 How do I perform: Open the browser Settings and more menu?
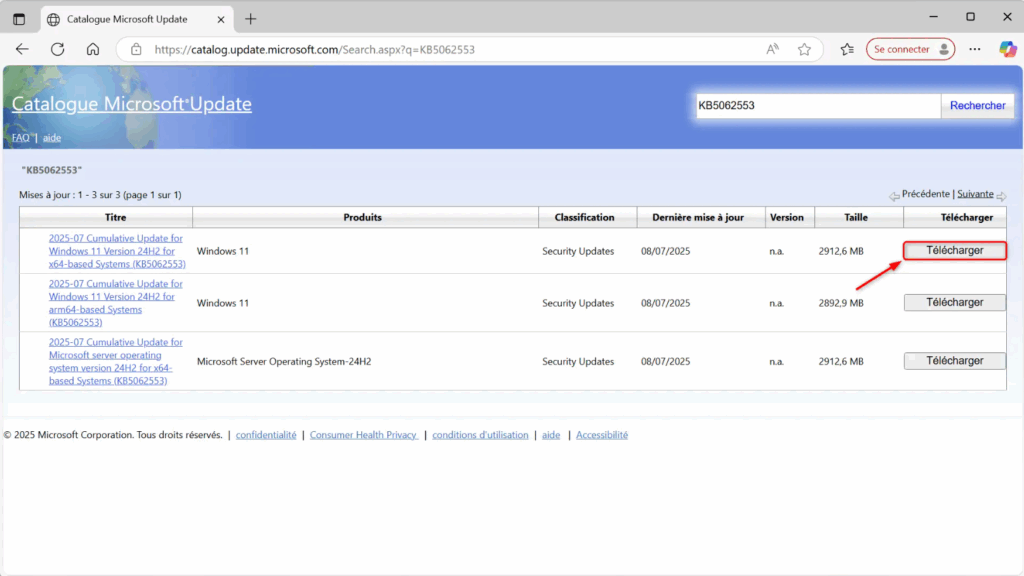coord(974,49)
